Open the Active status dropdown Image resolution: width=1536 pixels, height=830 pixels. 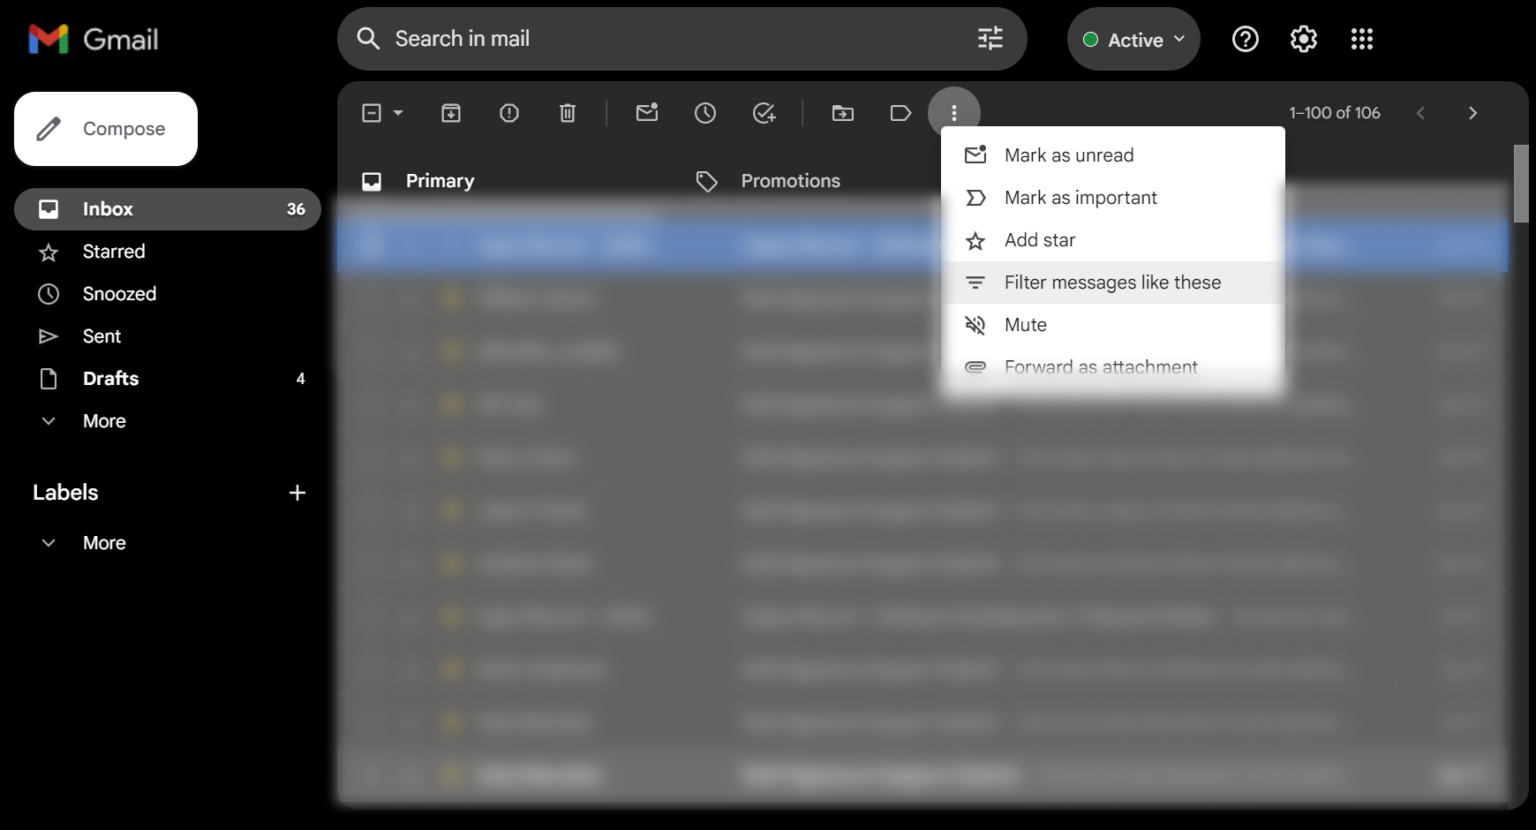pos(1133,40)
